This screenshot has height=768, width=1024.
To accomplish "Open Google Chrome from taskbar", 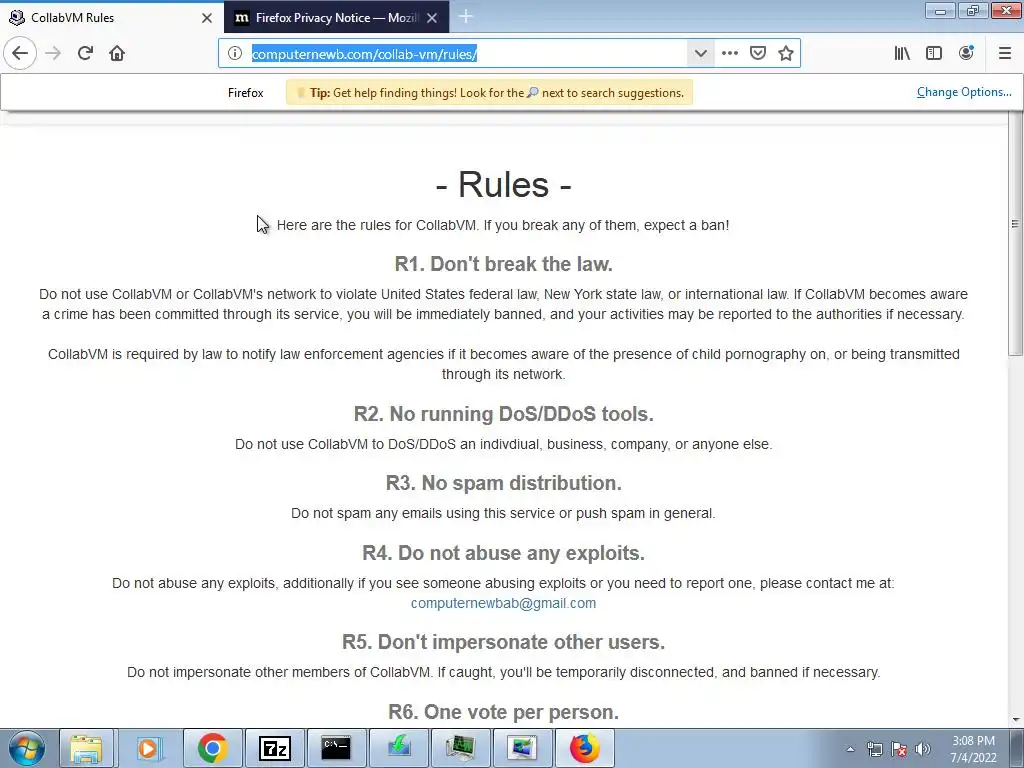I will tap(212, 748).
